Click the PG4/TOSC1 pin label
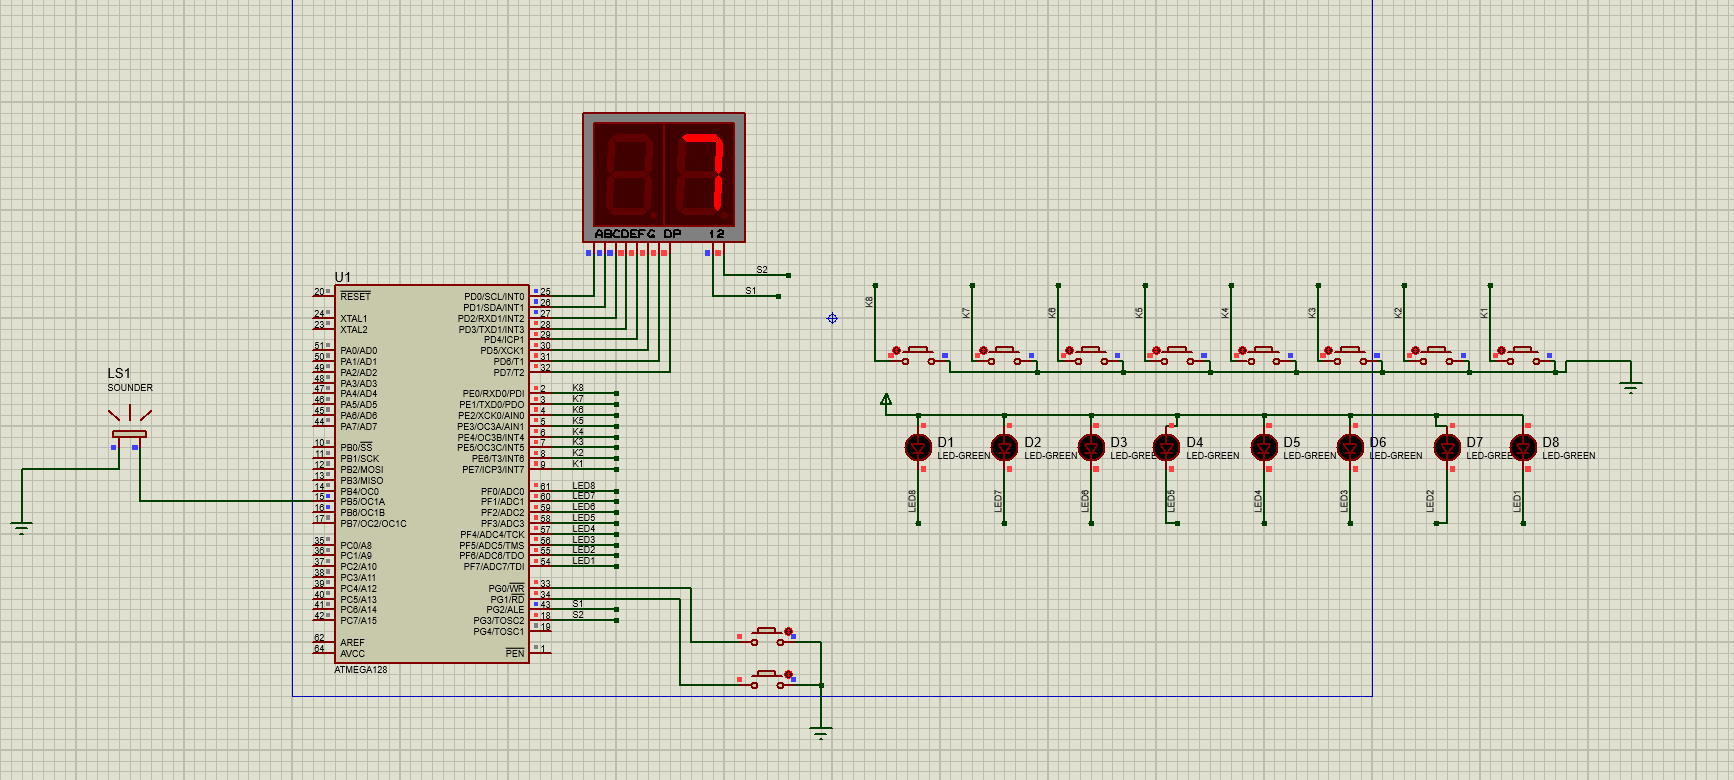This screenshot has width=1734, height=780. coord(499,632)
